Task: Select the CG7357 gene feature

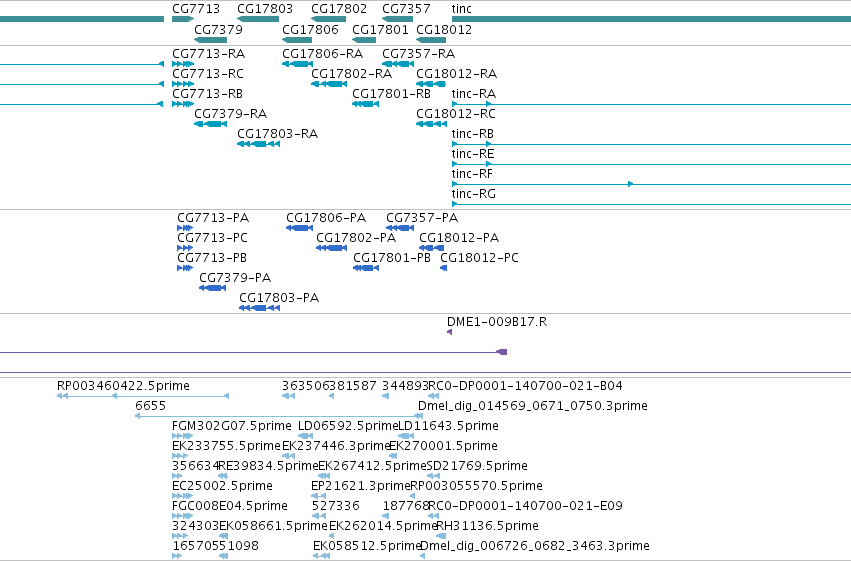Action: [x=397, y=19]
